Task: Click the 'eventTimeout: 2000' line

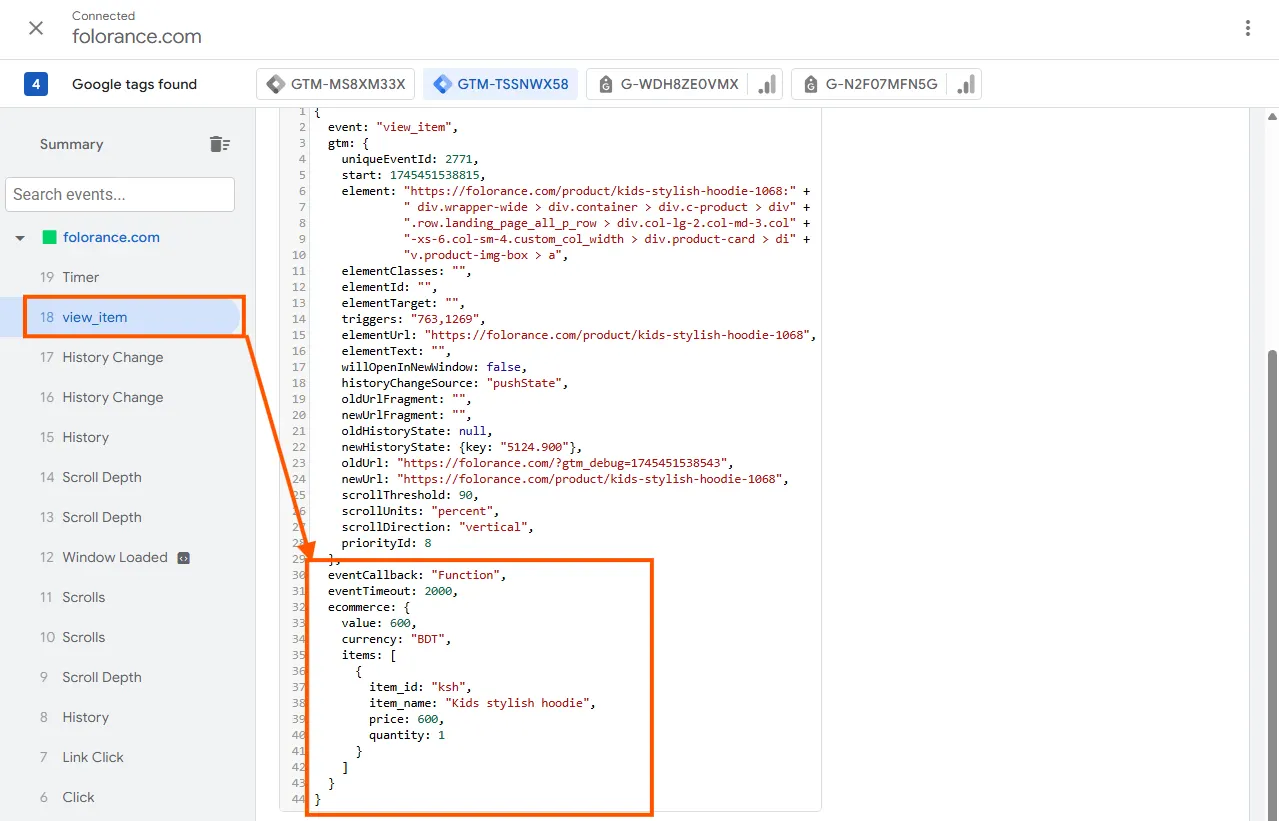Action: [x=393, y=591]
